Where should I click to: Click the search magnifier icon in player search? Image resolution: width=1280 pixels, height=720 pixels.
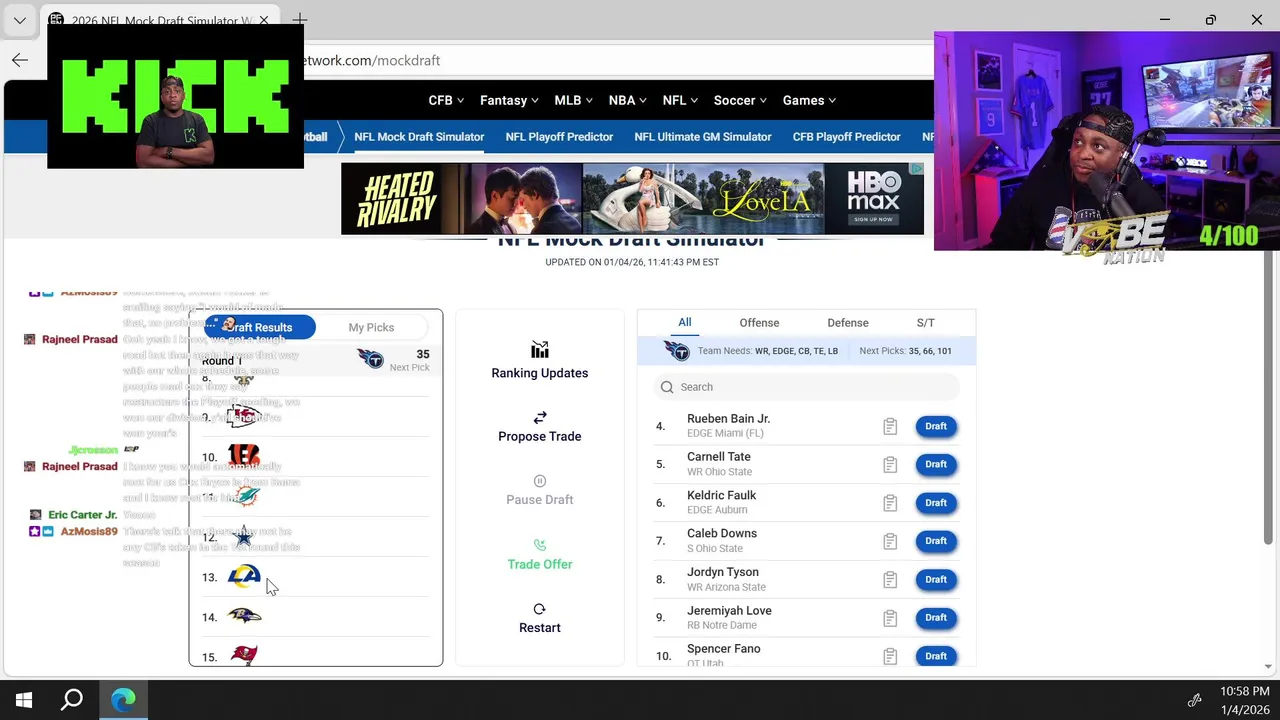pos(667,387)
